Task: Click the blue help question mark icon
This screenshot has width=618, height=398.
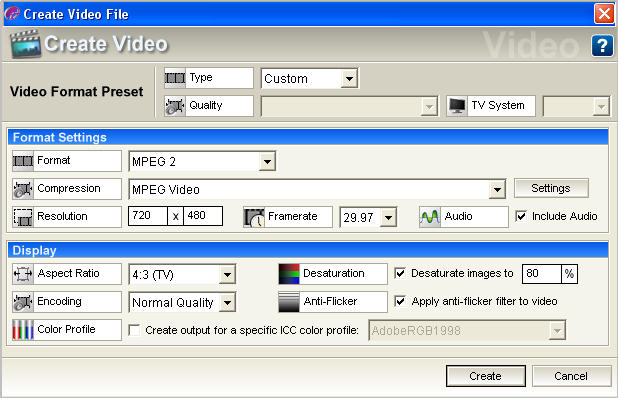Action: pos(602,46)
